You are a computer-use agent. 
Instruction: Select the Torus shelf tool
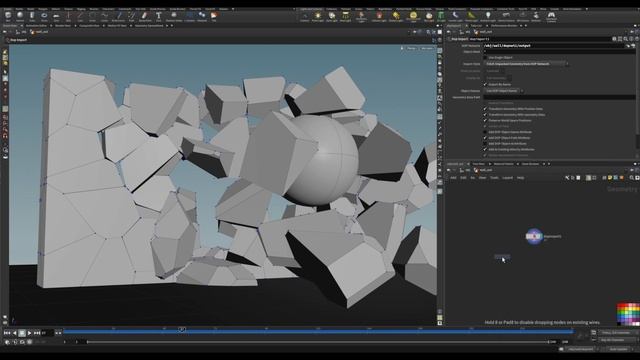click(x=44, y=16)
